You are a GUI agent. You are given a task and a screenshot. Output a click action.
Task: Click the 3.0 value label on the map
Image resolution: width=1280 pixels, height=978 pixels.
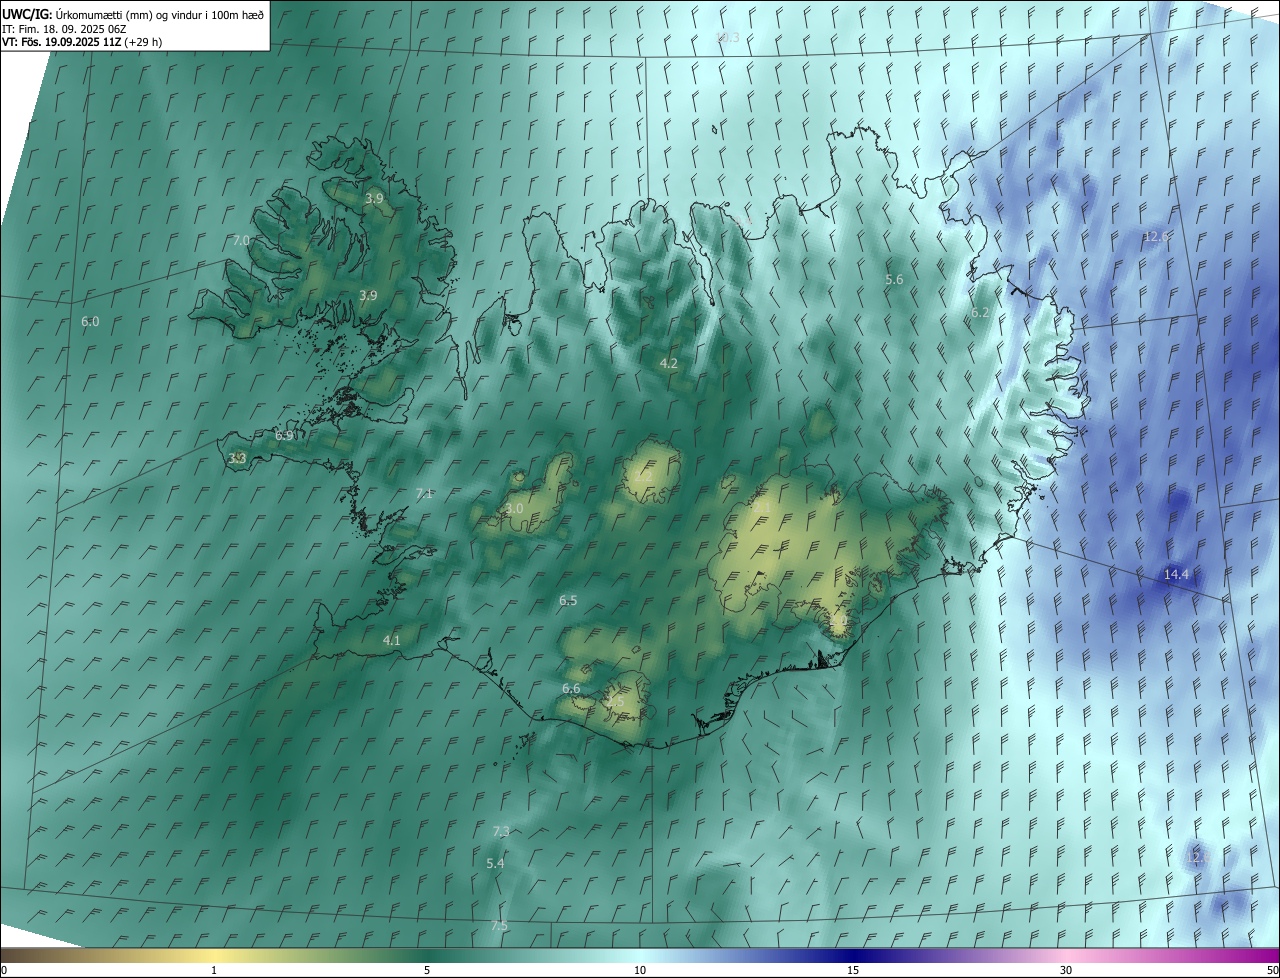pyautogui.click(x=514, y=509)
